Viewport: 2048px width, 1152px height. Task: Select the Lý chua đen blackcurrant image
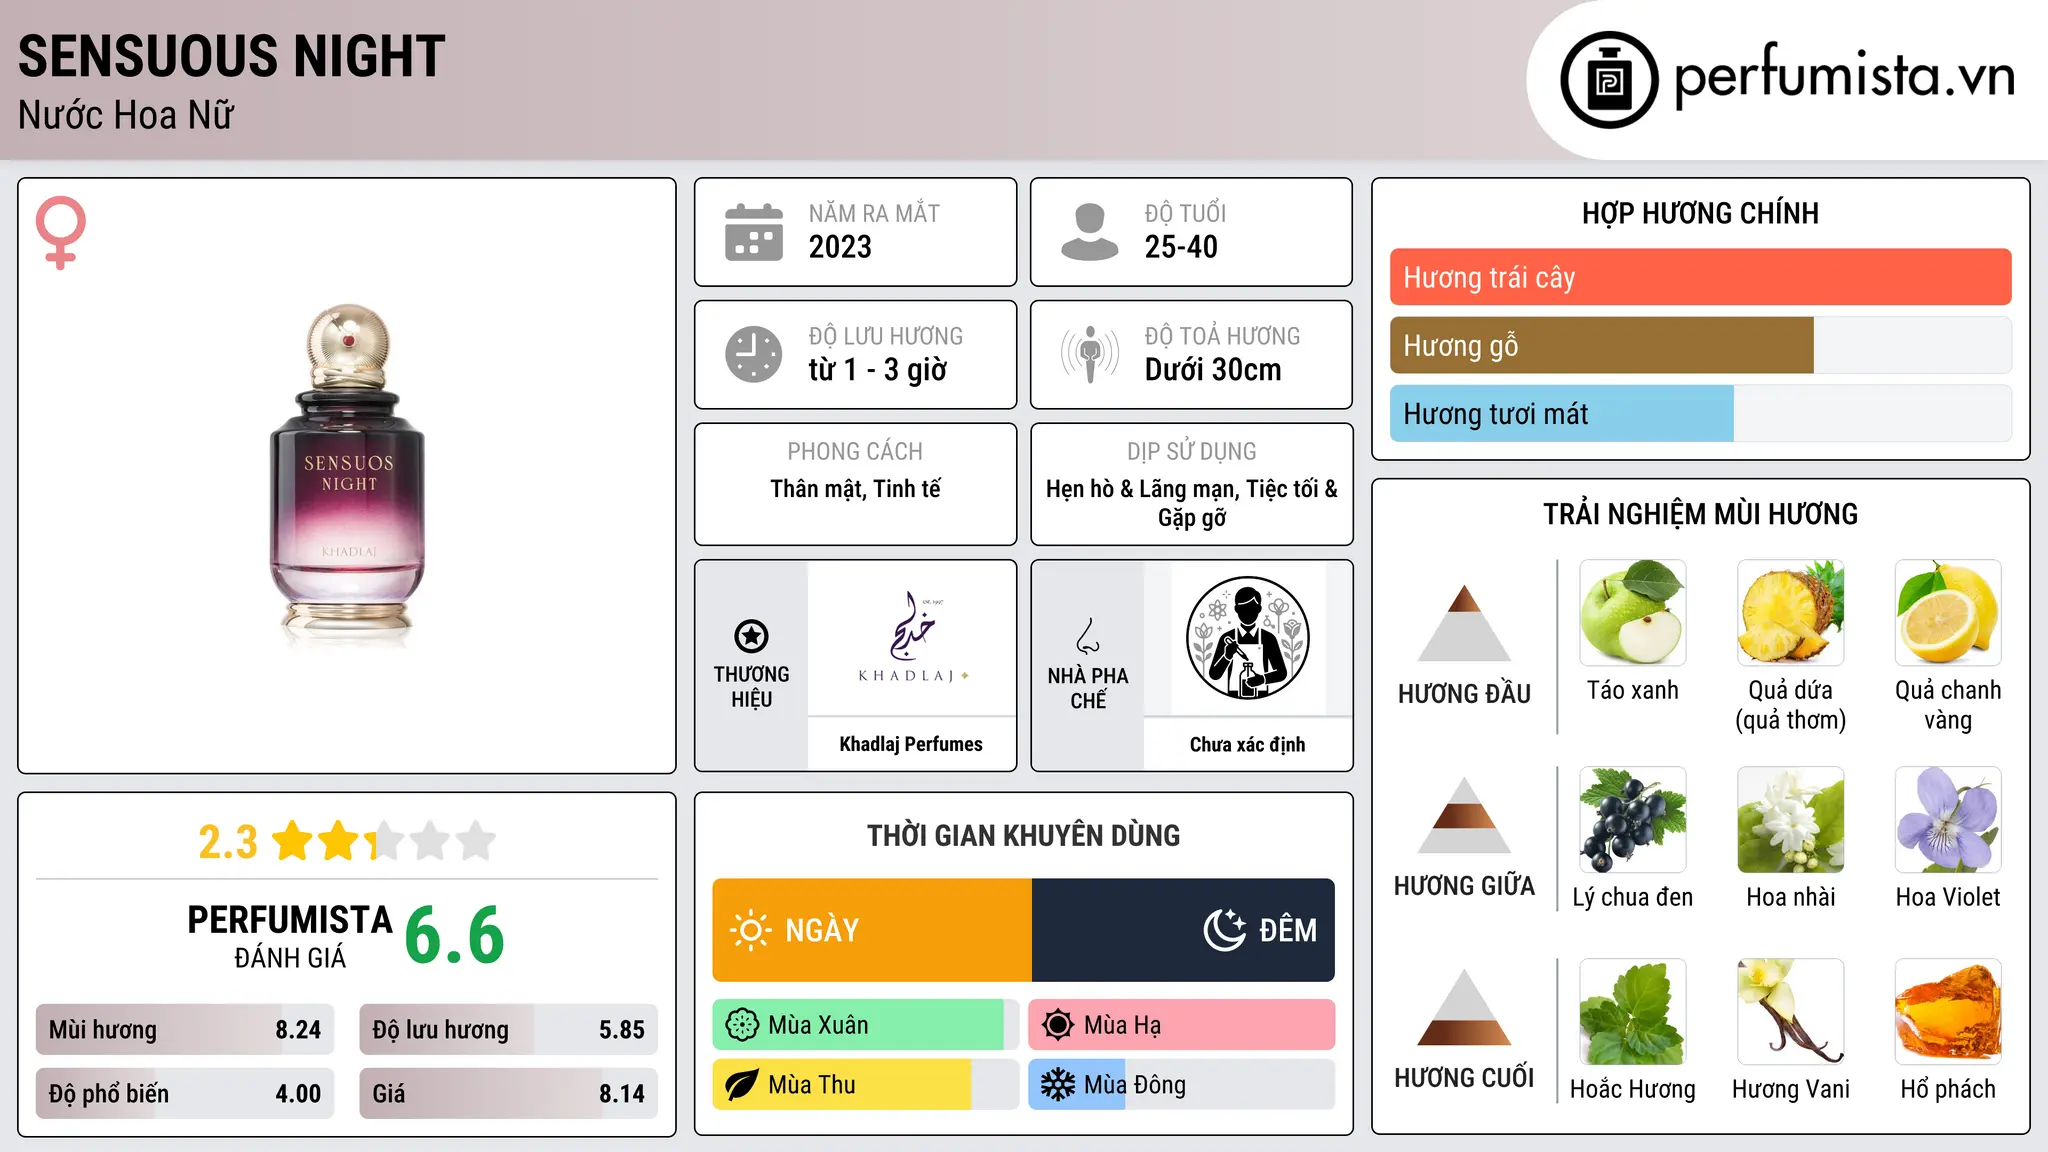point(1633,820)
